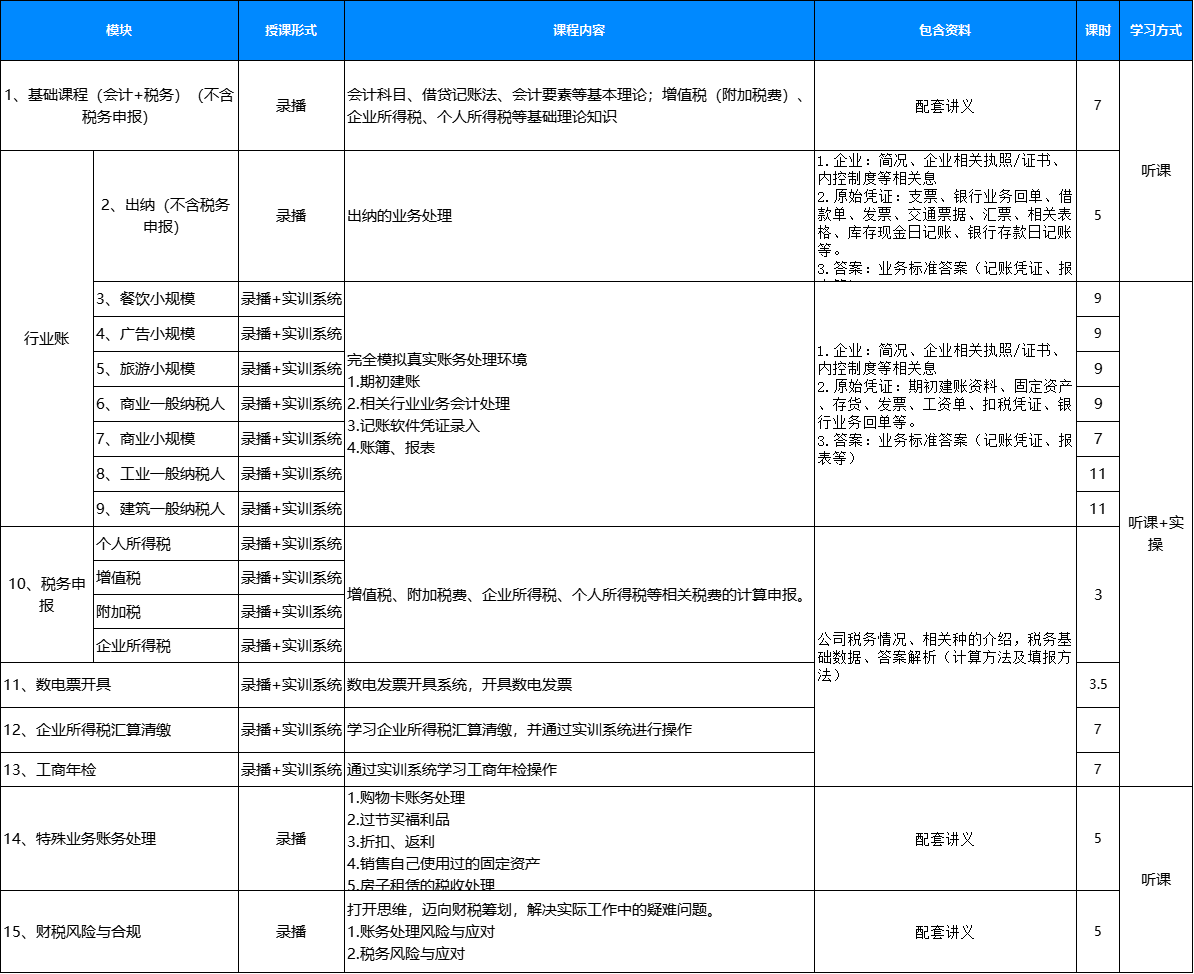Image resolution: width=1194 pixels, height=974 pixels.
Task: Select the 课程内容 column header
Action: click(579, 30)
